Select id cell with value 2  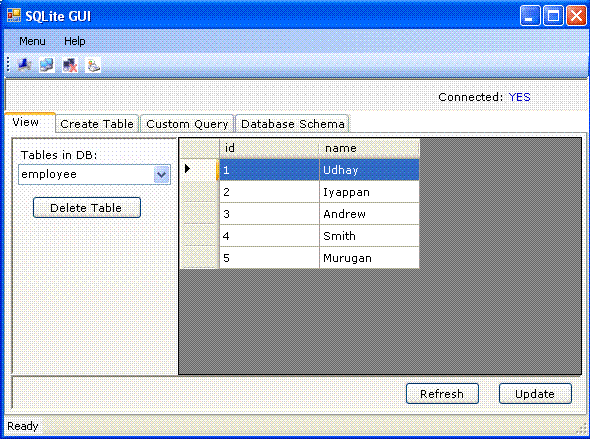(x=269, y=192)
